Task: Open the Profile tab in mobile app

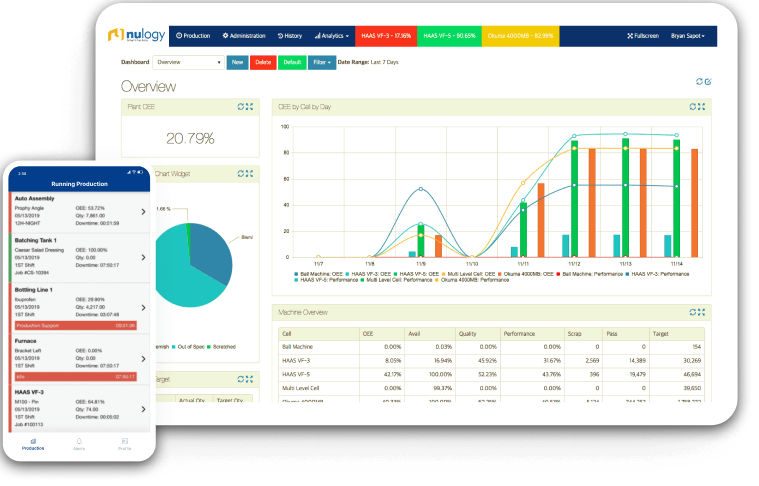Action: point(125,443)
